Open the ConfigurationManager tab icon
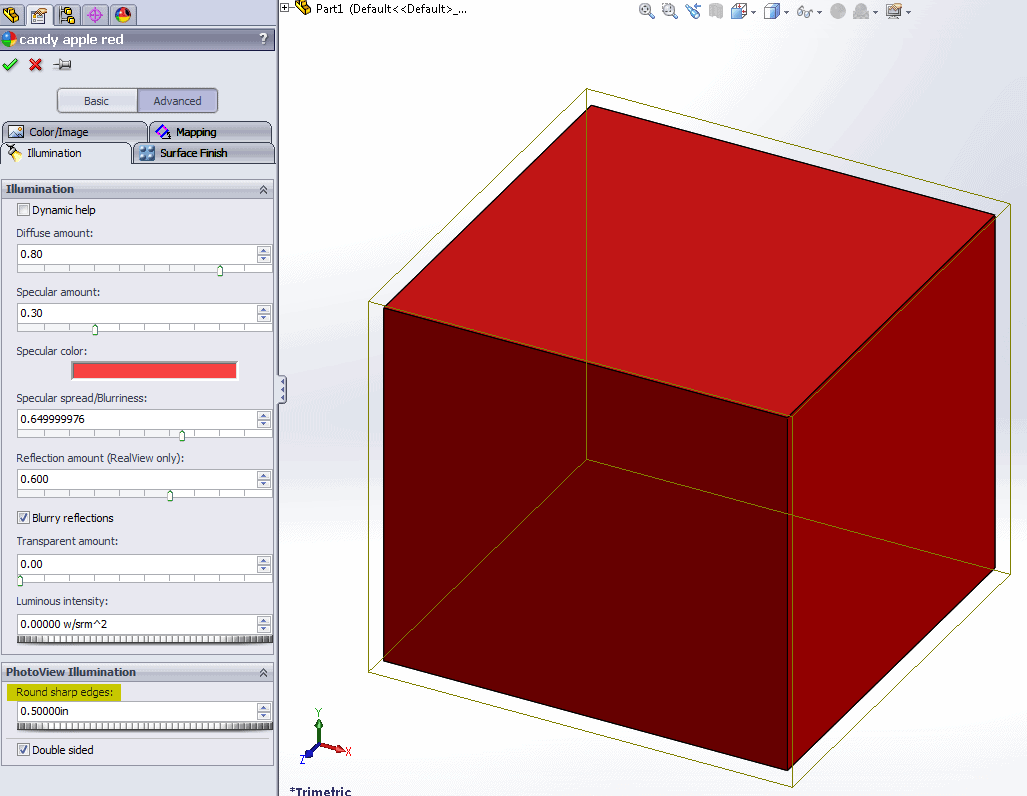 click(67, 14)
